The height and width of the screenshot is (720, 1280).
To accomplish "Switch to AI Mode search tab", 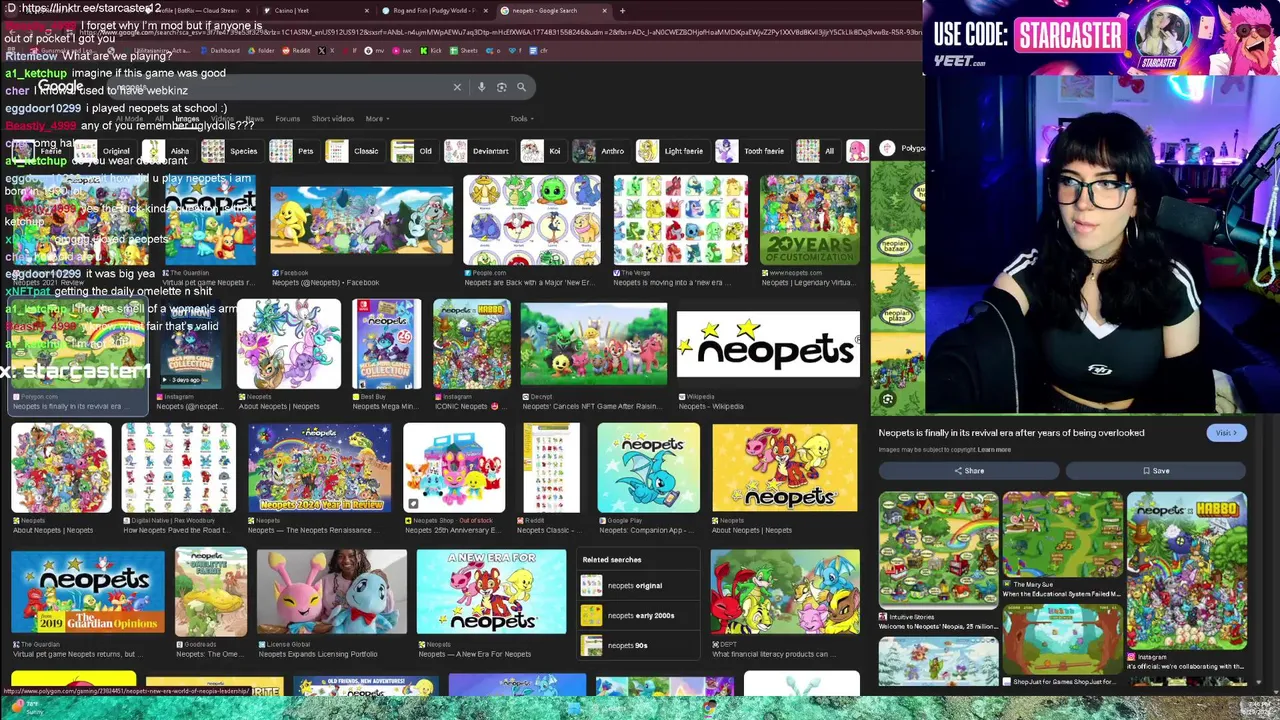I will tap(129, 119).
